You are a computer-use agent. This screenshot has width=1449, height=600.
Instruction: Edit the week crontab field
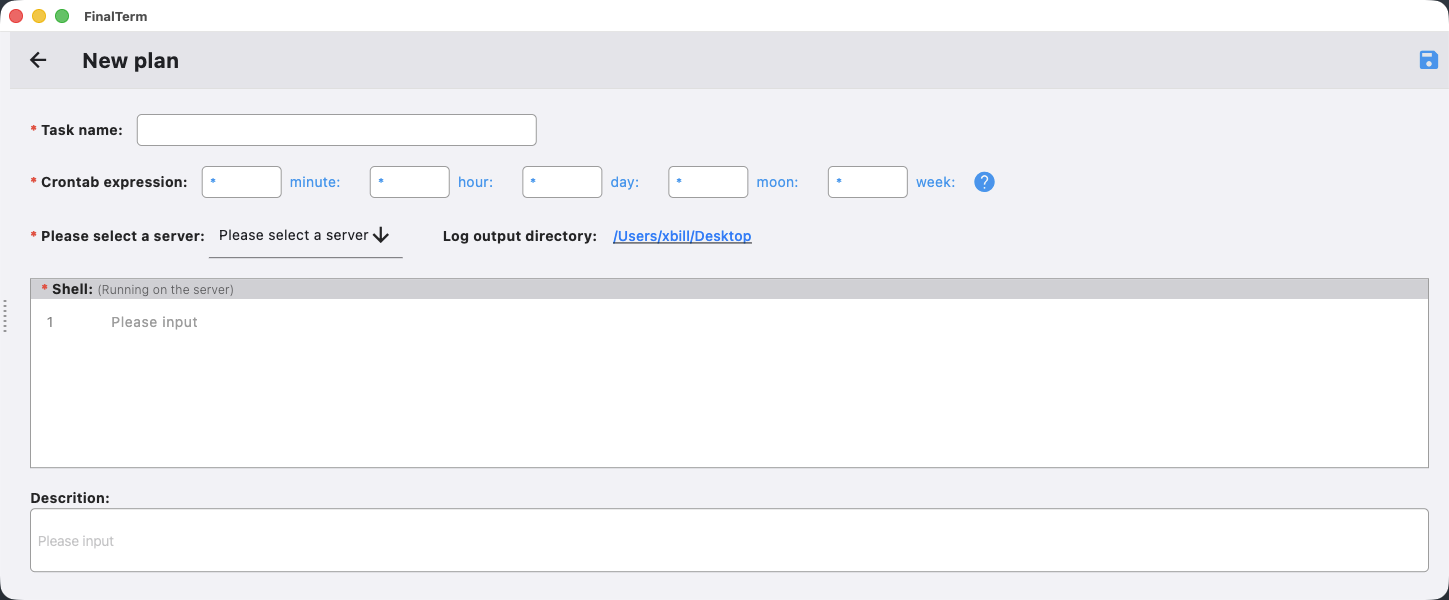868,182
